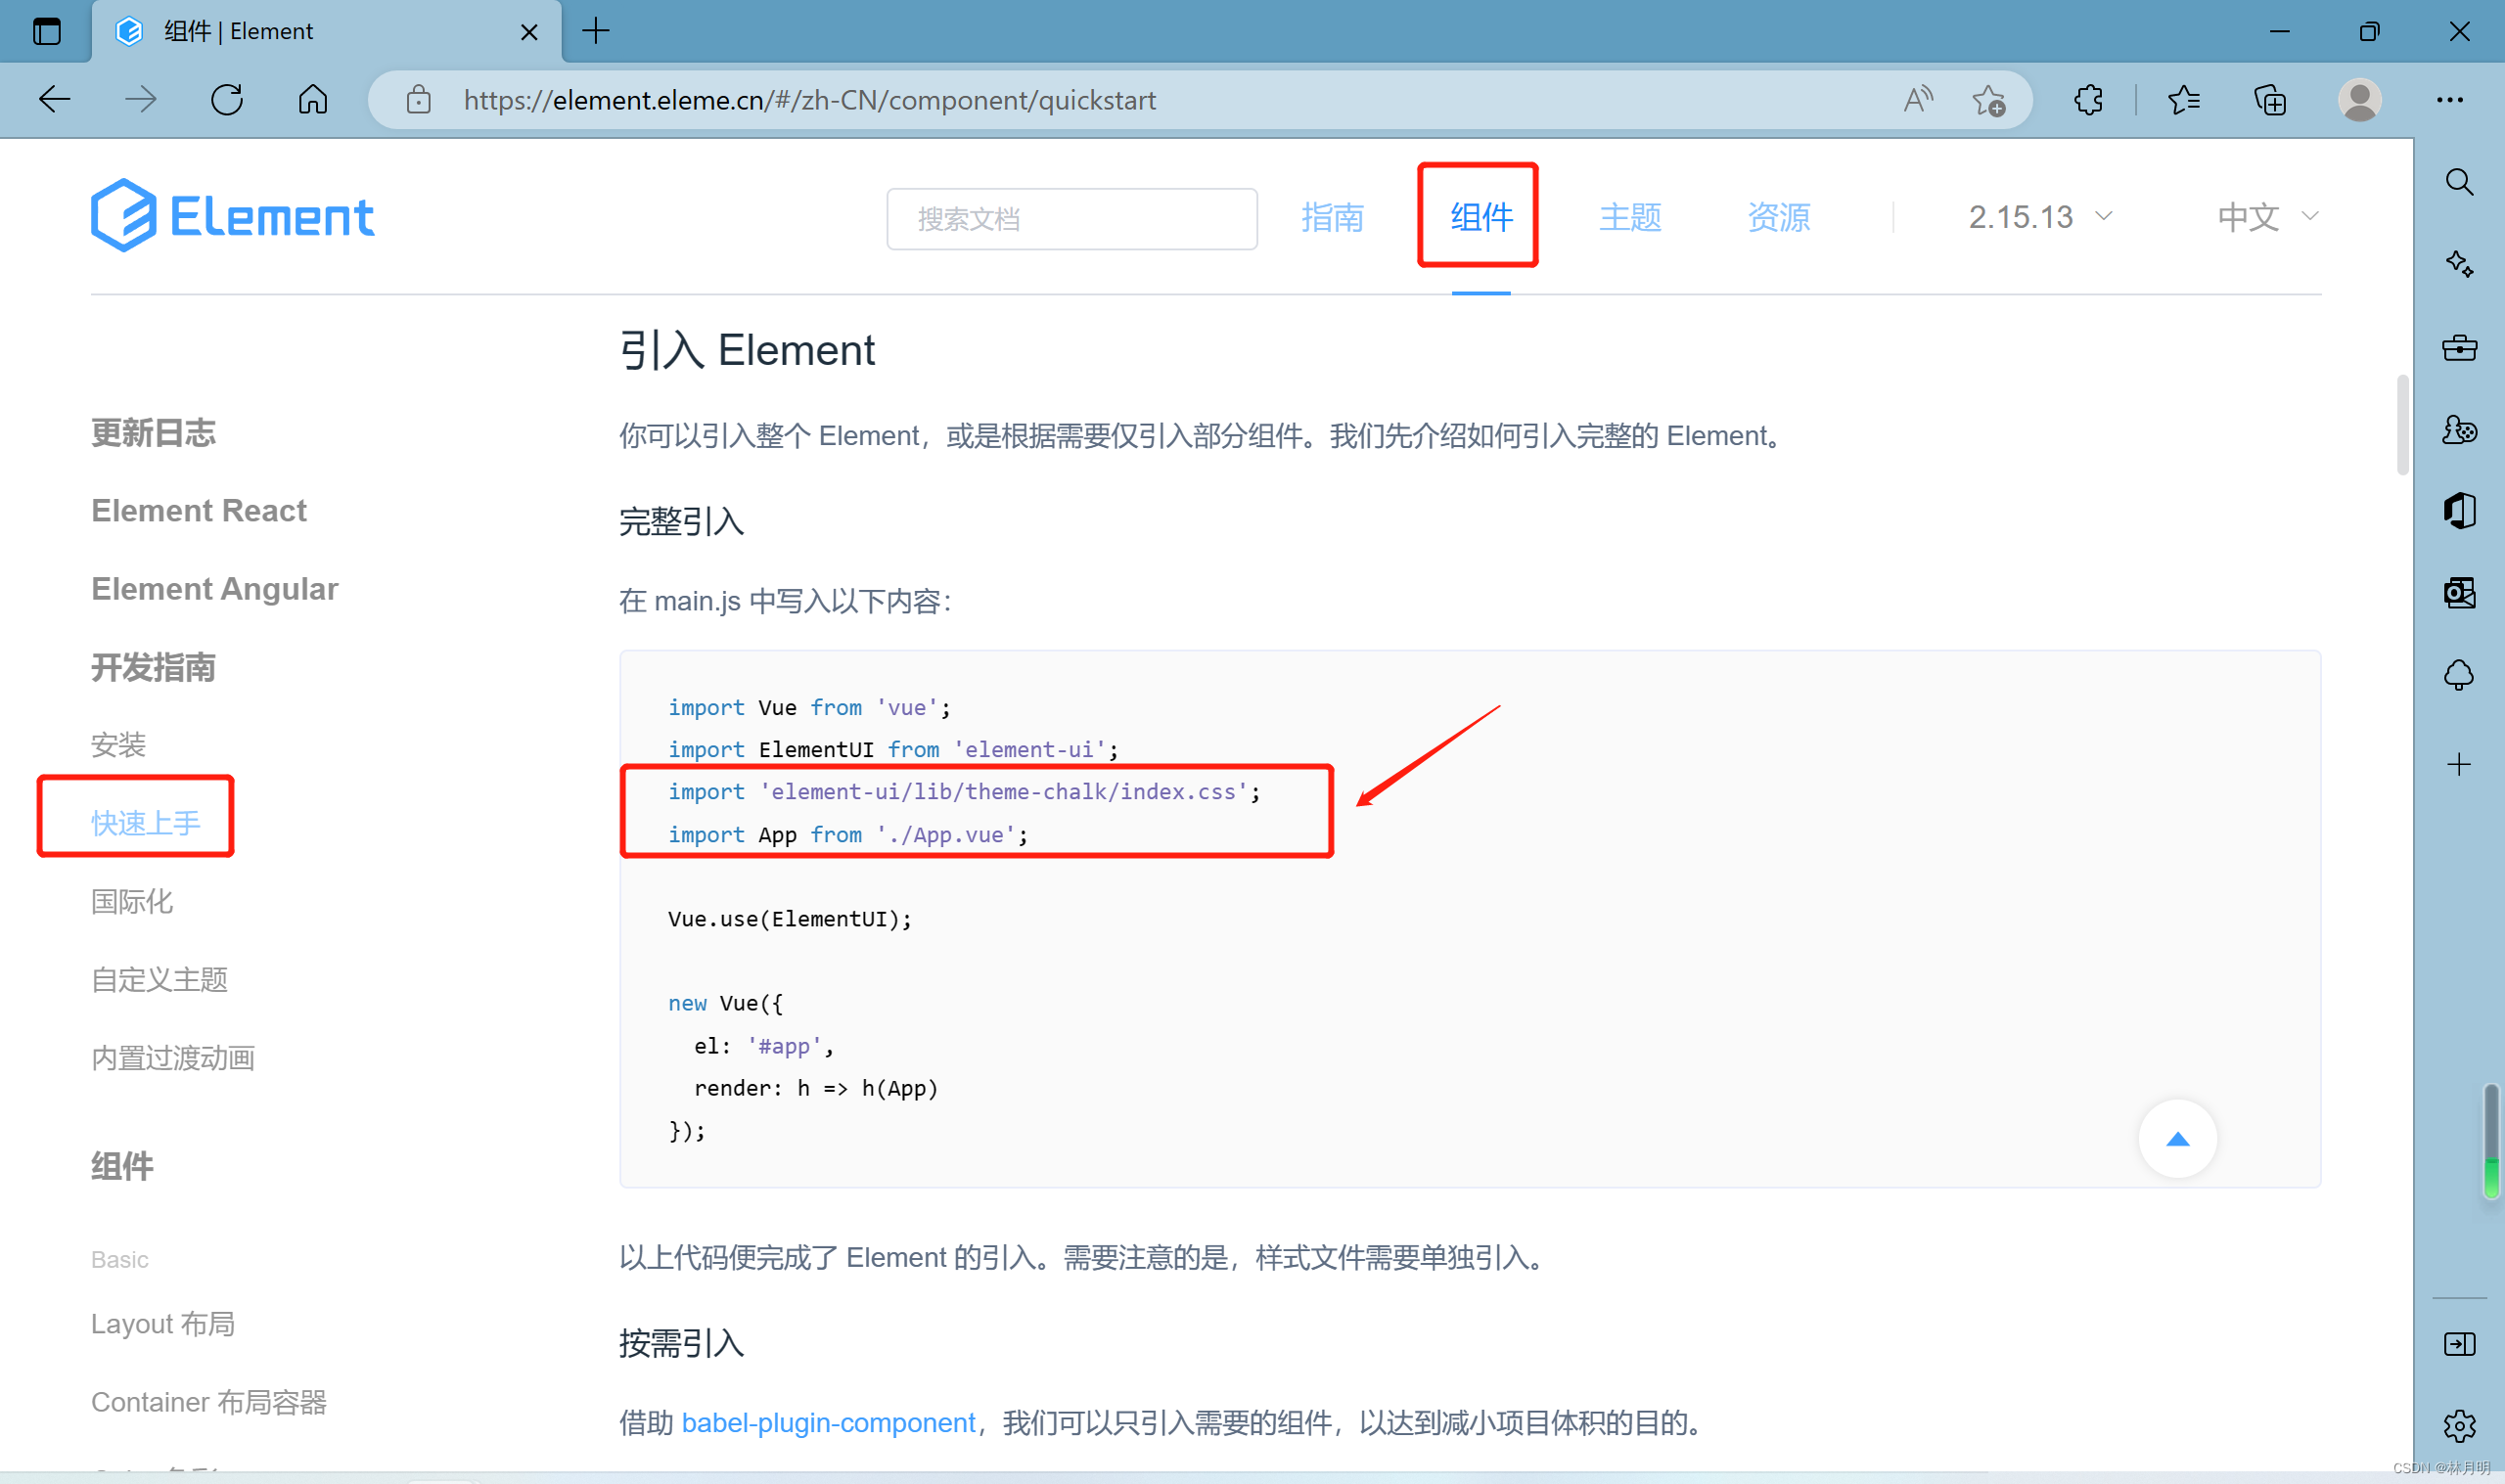The image size is (2505, 1484).
Task: Open the 组件 nav tab
Action: point(1481,217)
